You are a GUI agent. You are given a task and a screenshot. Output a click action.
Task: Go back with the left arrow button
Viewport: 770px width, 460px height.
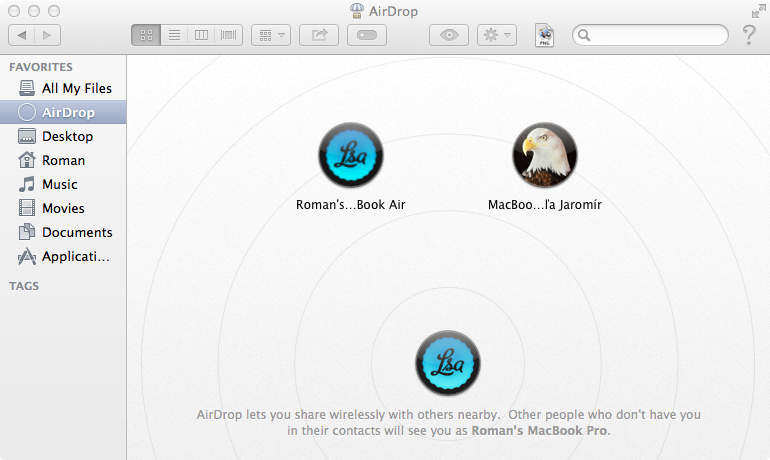(x=22, y=35)
